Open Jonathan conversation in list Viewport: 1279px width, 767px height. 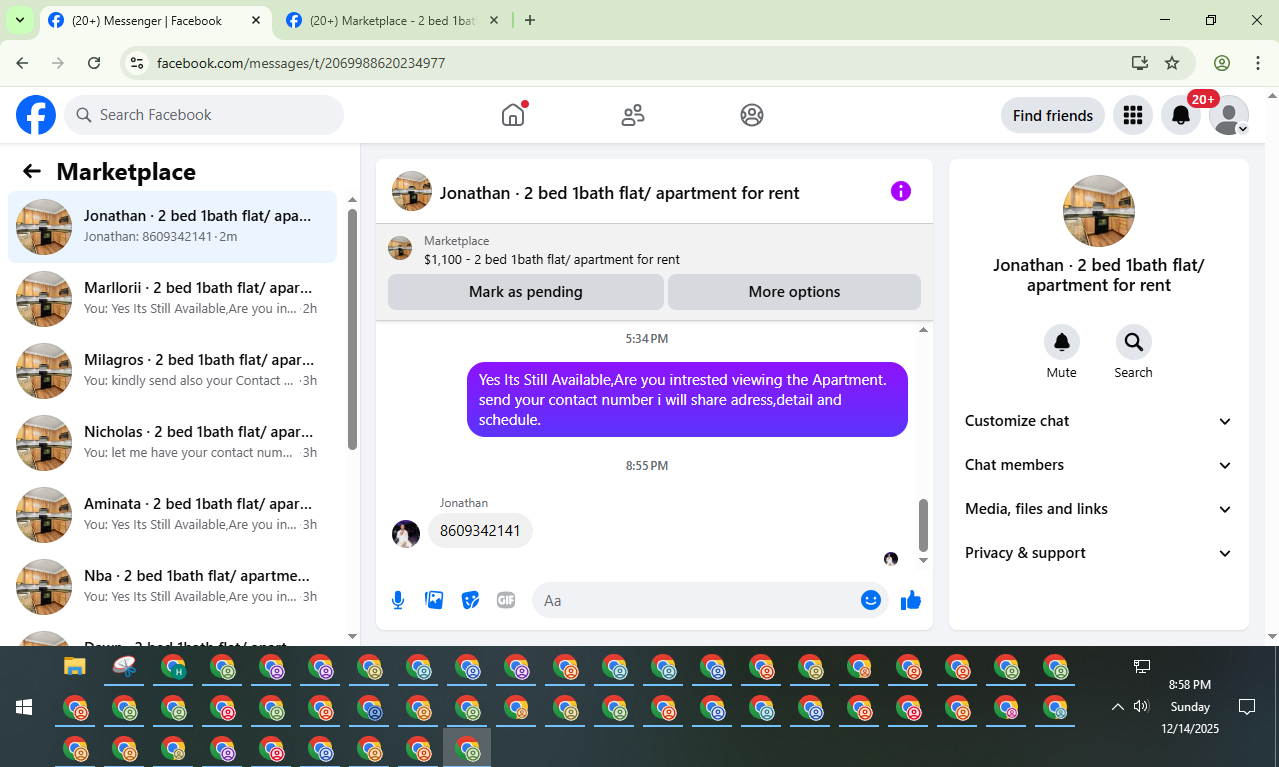tap(172, 227)
